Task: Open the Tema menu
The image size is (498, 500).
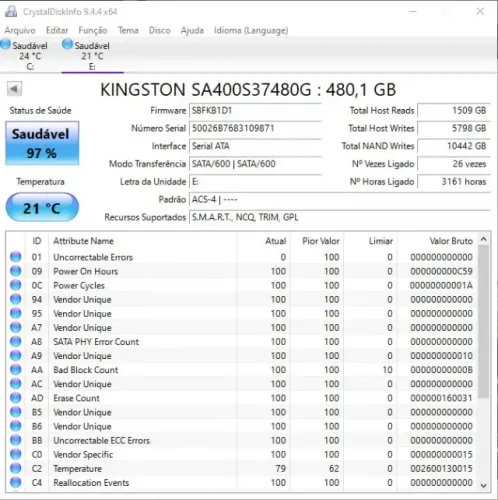Action: (x=128, y=30)
